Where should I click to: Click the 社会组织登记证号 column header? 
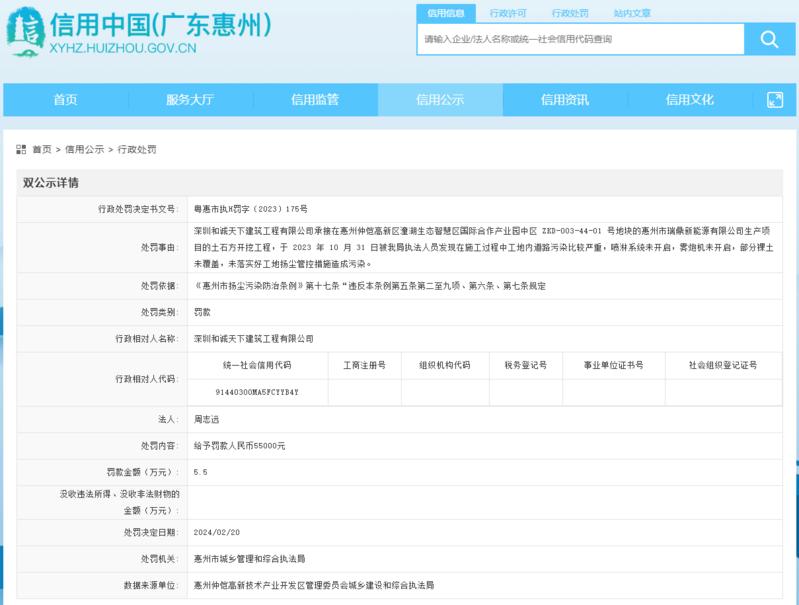(x=723, y=365)
